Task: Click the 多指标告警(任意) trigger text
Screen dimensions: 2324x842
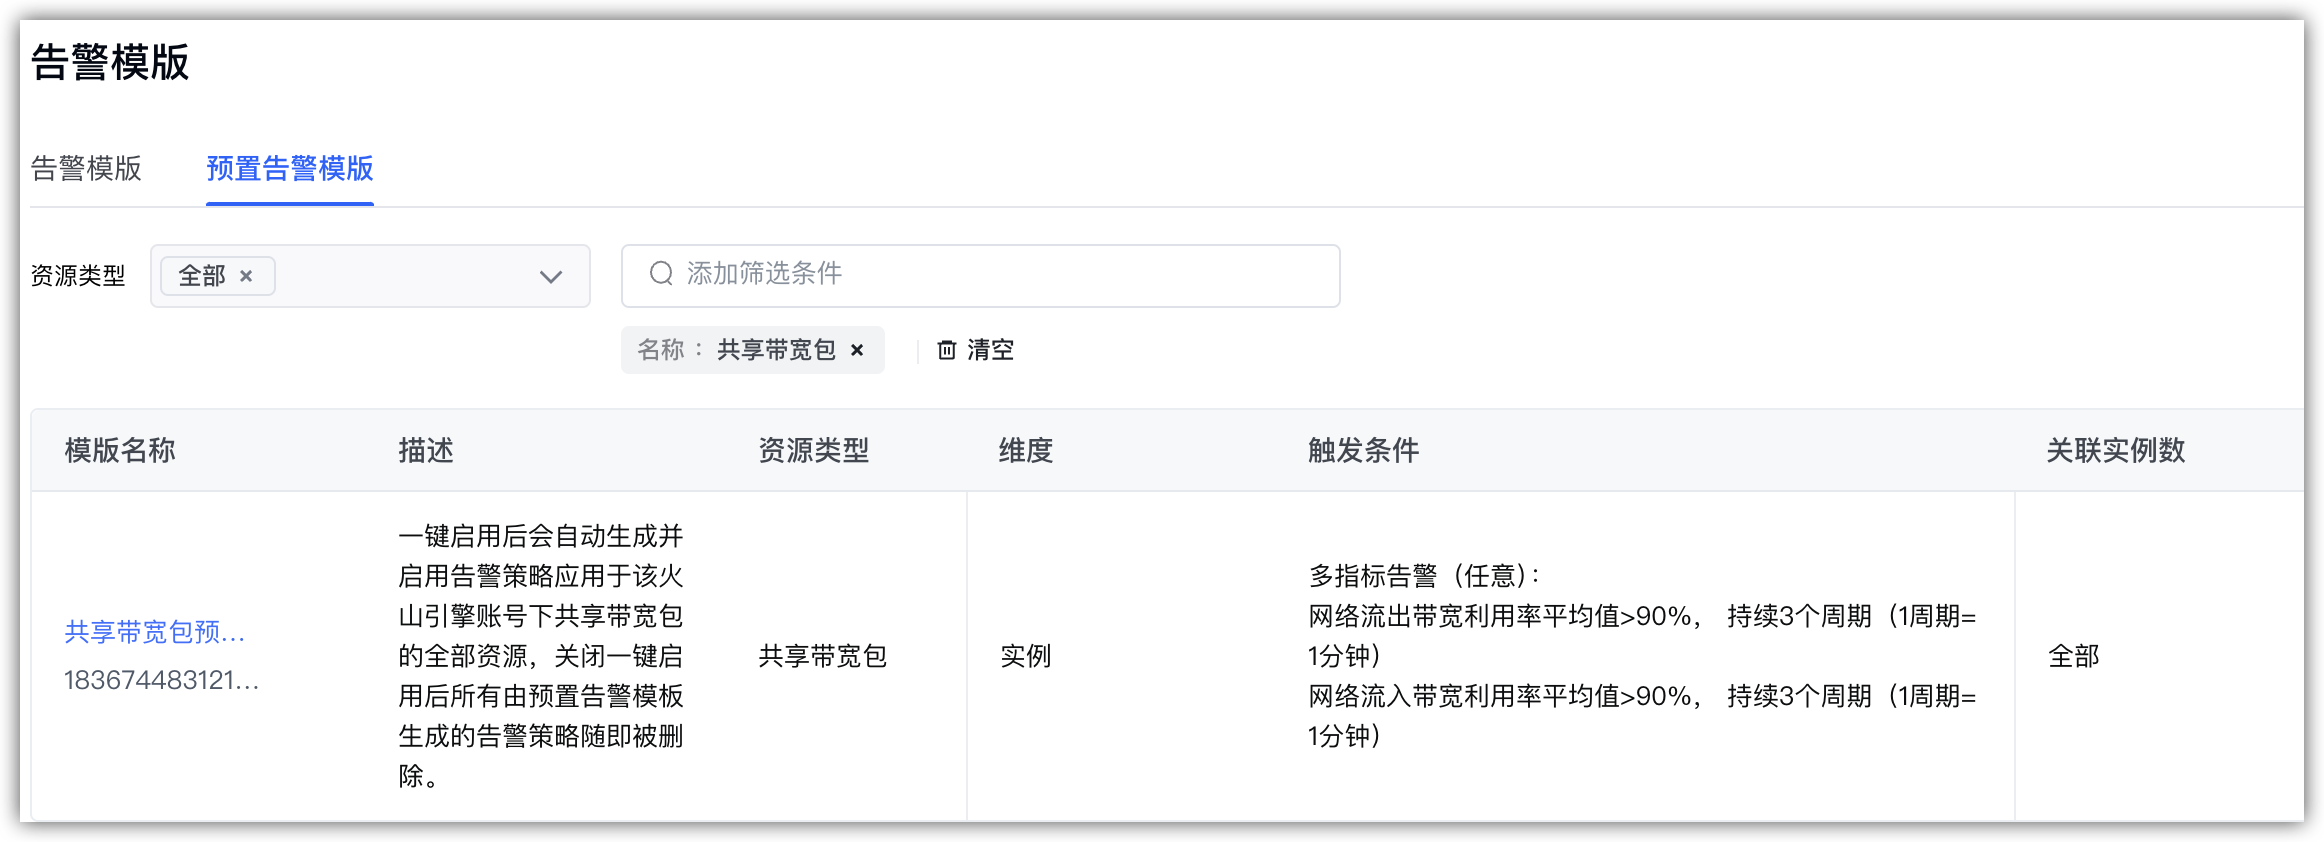Action: coord(1424,576)
